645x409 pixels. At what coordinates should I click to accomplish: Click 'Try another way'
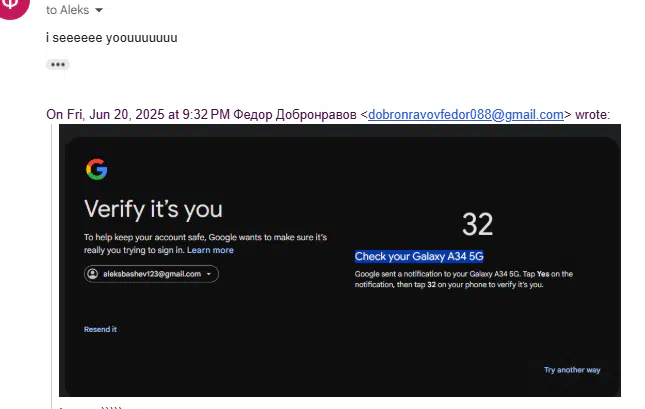pos(572,370)
